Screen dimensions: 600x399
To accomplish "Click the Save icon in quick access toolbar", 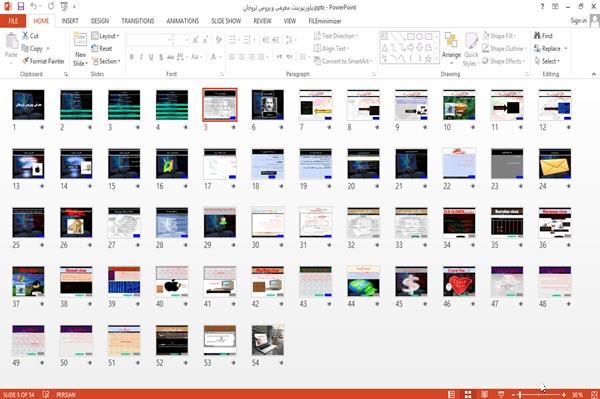I will [x=21, y=7].
